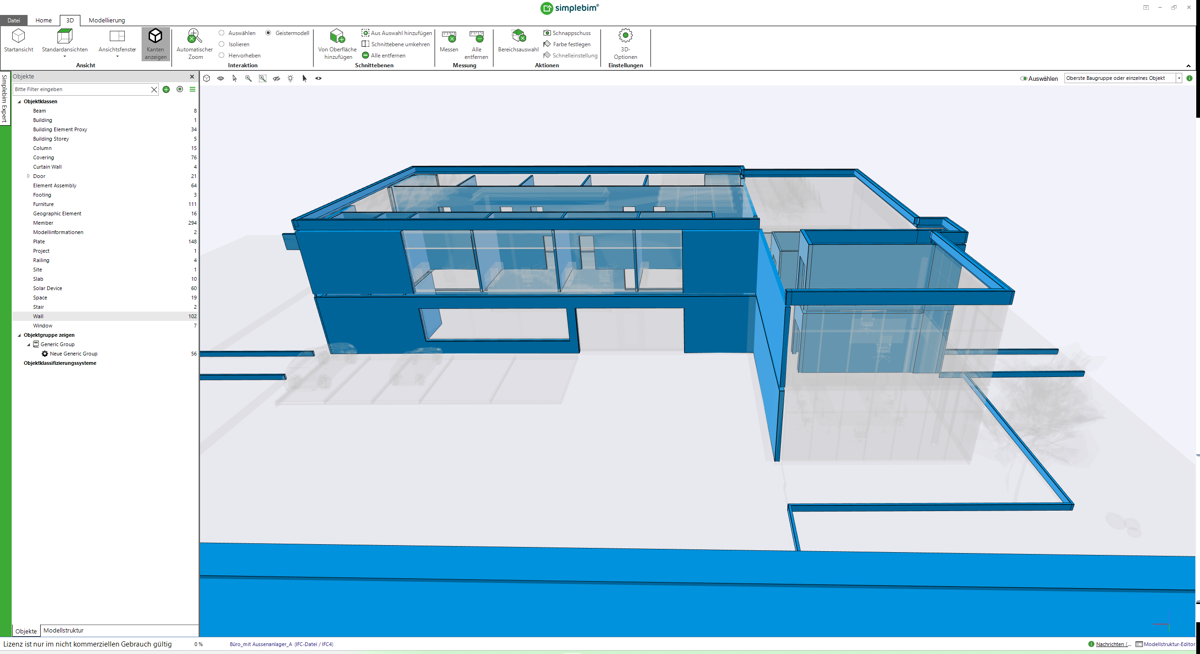The height and width of the screenshot is (654, 1200).
Task: Click the green info icon right of the selection dropdown
Action: pyautogui.click(x=1190, y=78)
